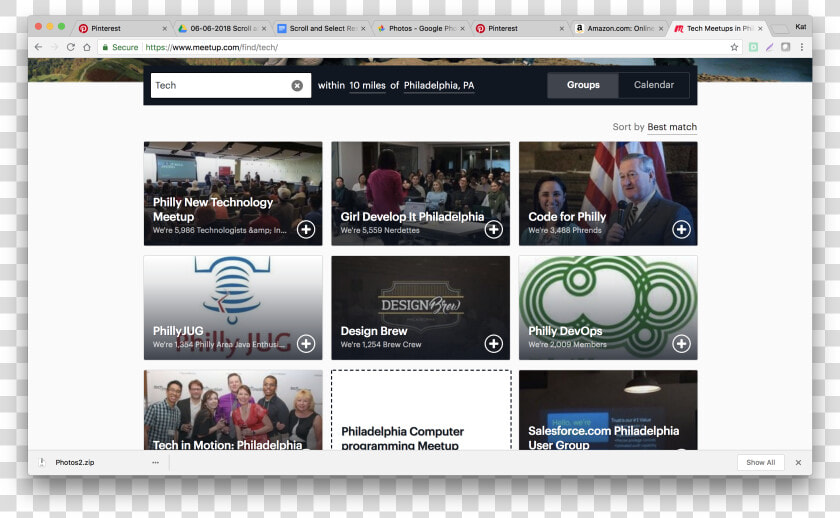Image resolution: width=840 pixels, height=518 pixels.
Task: Reload the page with refresh icon
Action: pos(71,47)
